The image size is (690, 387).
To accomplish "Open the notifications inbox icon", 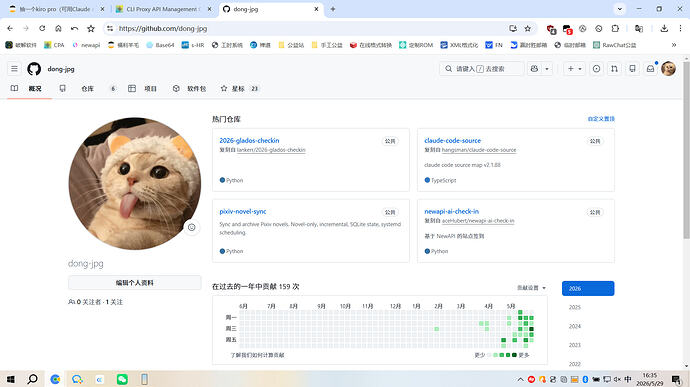I will click(x=650, y=69).
